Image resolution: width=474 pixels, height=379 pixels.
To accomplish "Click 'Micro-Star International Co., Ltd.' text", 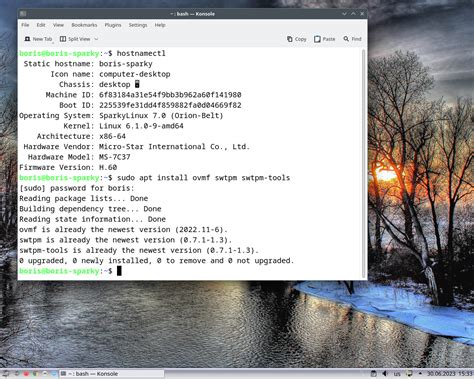I will point(174,147).
